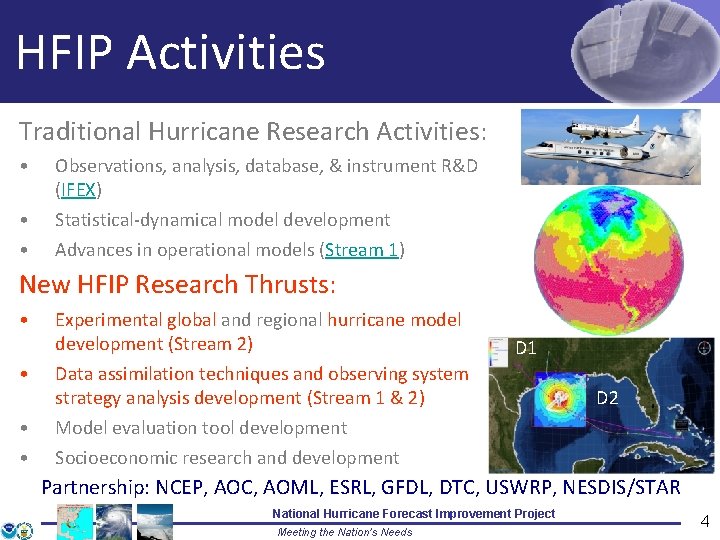Select the cloud photo thumbnail in footer
The height and width of the screenshot is (540, 720).
click(x=155, y=522)
